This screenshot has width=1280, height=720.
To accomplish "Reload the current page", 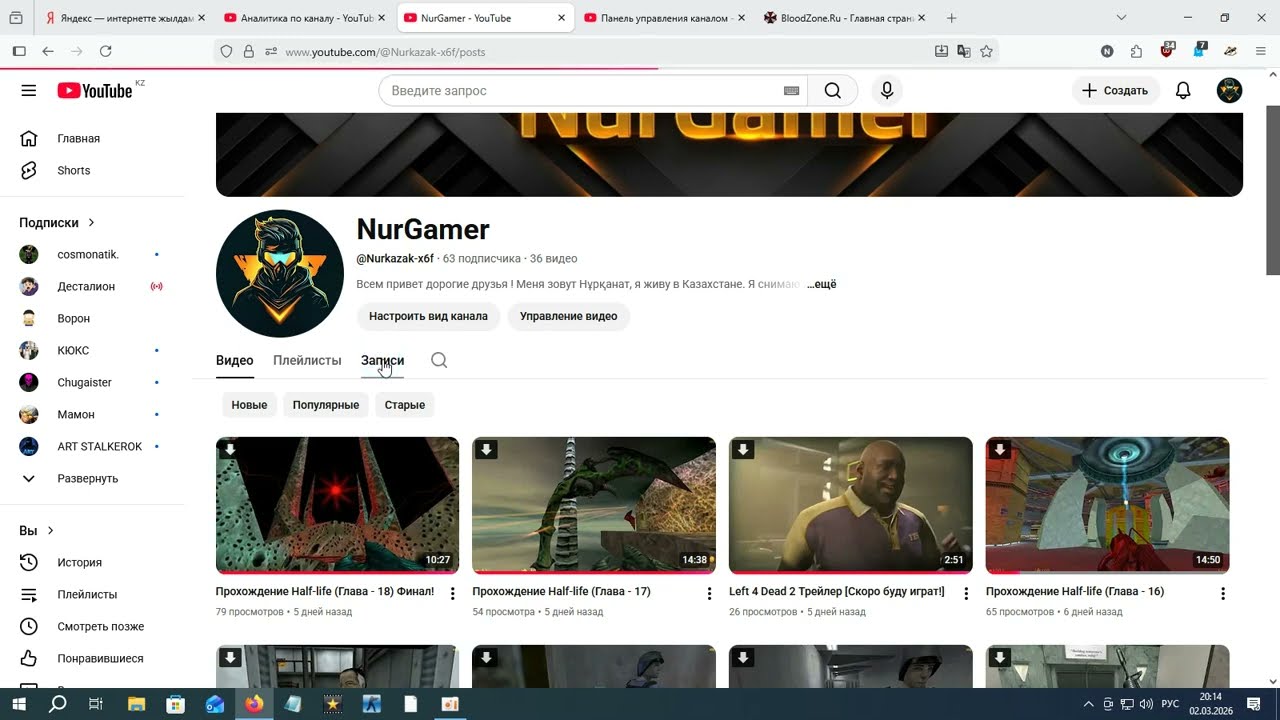I will pos(106,51).
